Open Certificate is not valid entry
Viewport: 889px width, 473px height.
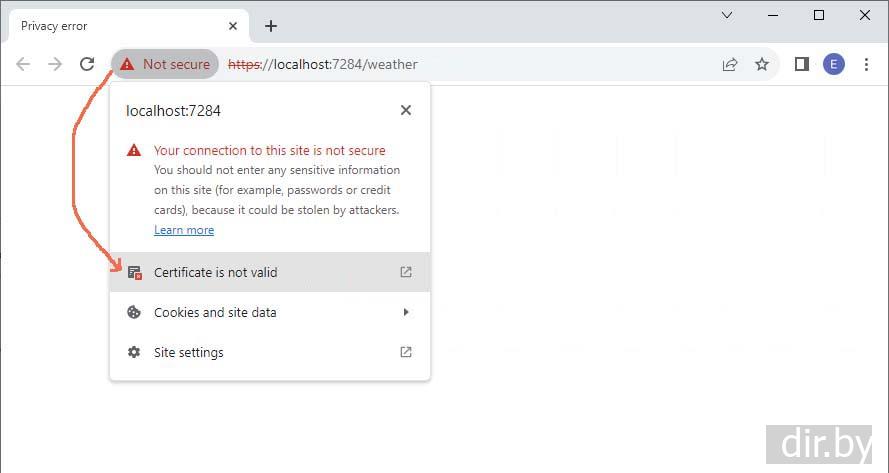tap(216, 272)
